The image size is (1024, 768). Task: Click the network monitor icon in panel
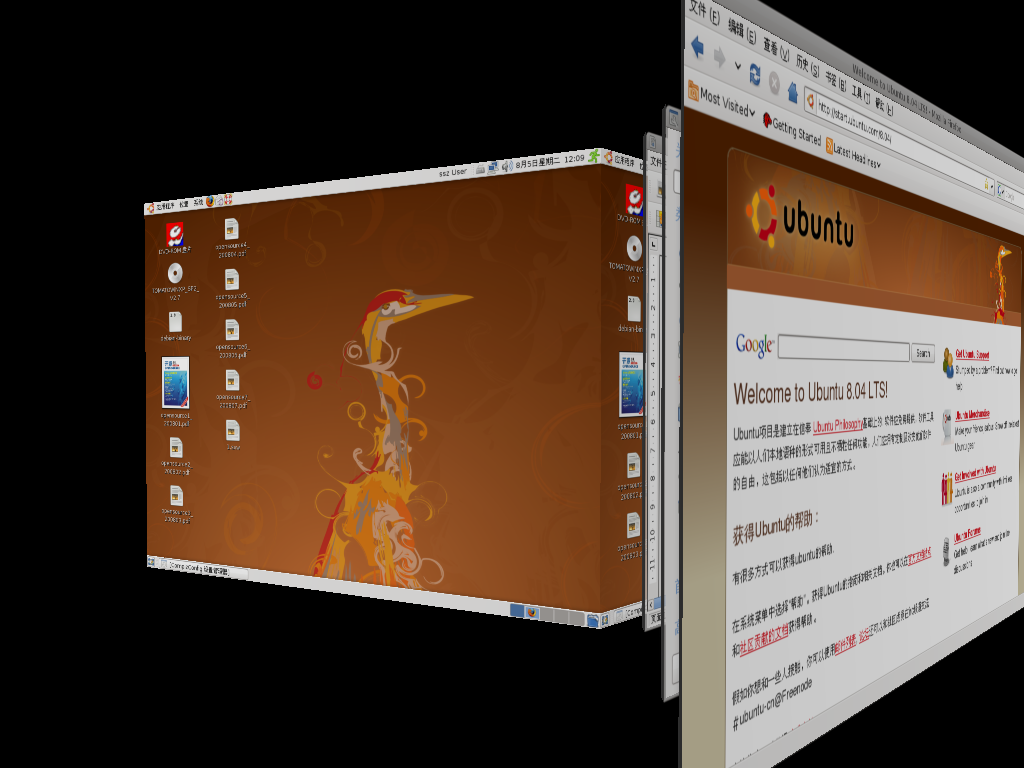[x=492, y=168]
